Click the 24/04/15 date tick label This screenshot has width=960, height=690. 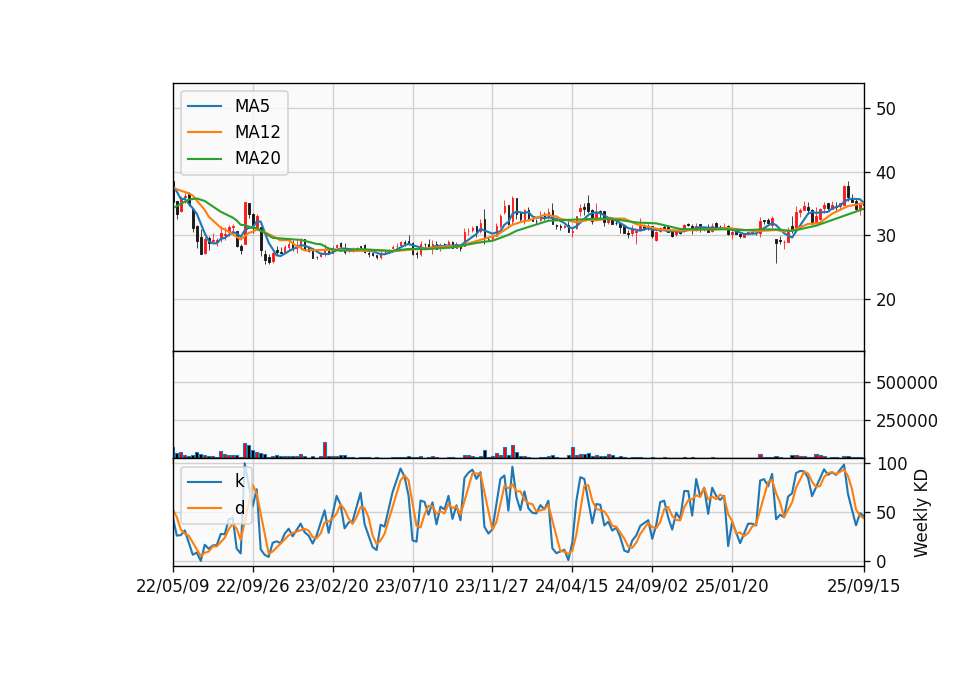[572, 586]
